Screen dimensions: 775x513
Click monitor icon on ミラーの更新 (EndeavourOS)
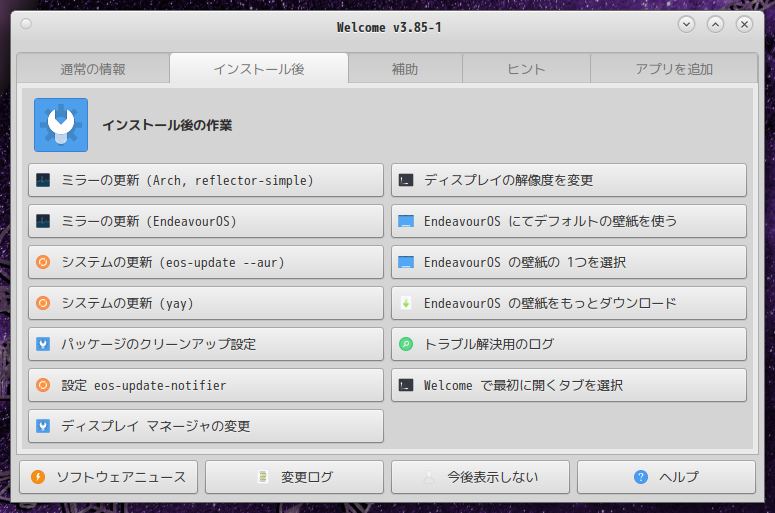click(x=43, y=221)
